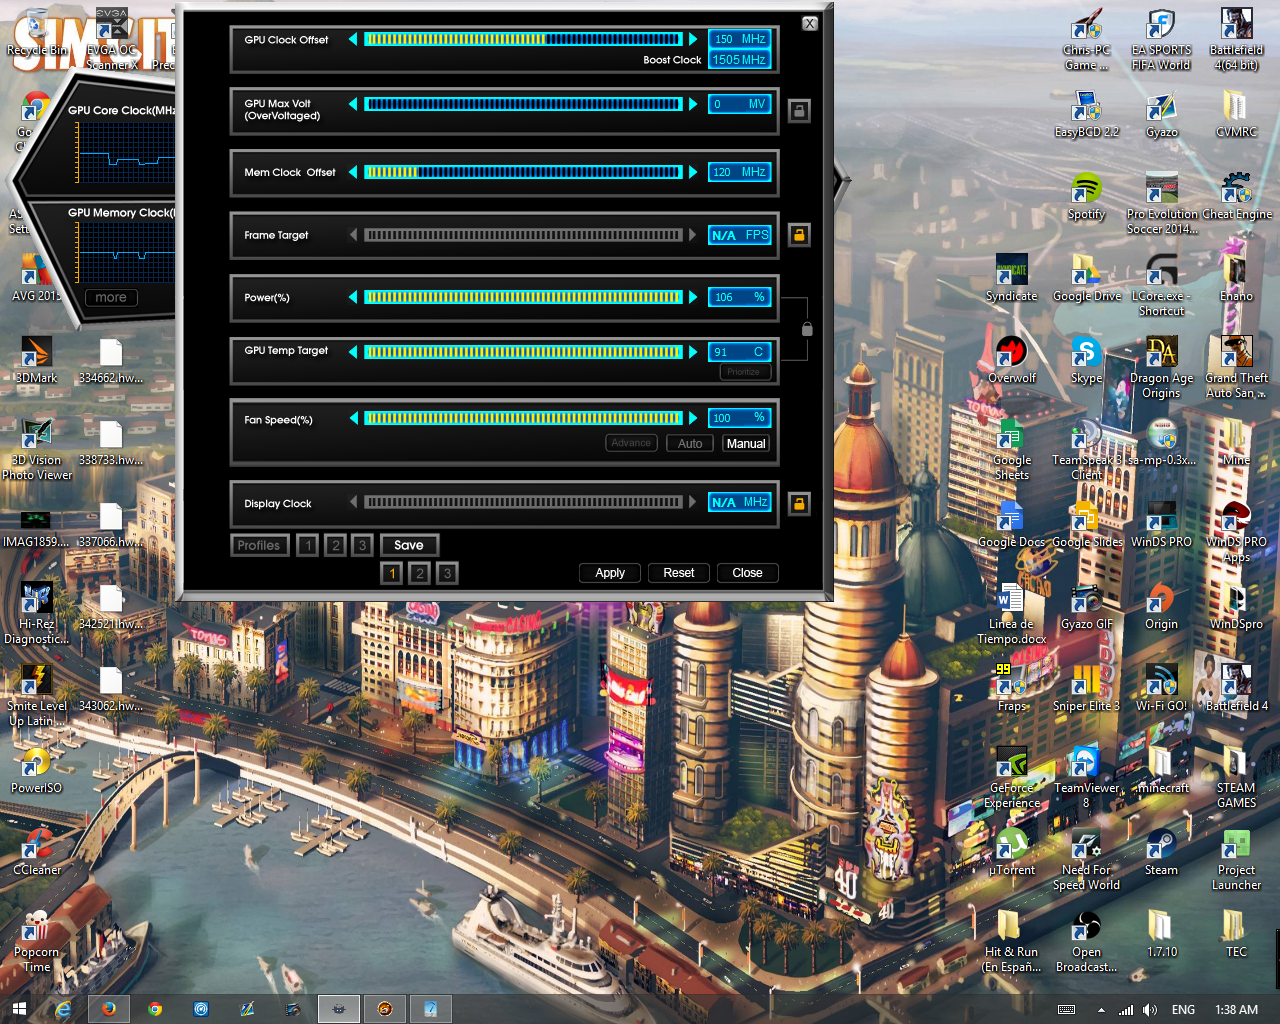Open Internet Explorer from the taskbar

coord(63,1009)
